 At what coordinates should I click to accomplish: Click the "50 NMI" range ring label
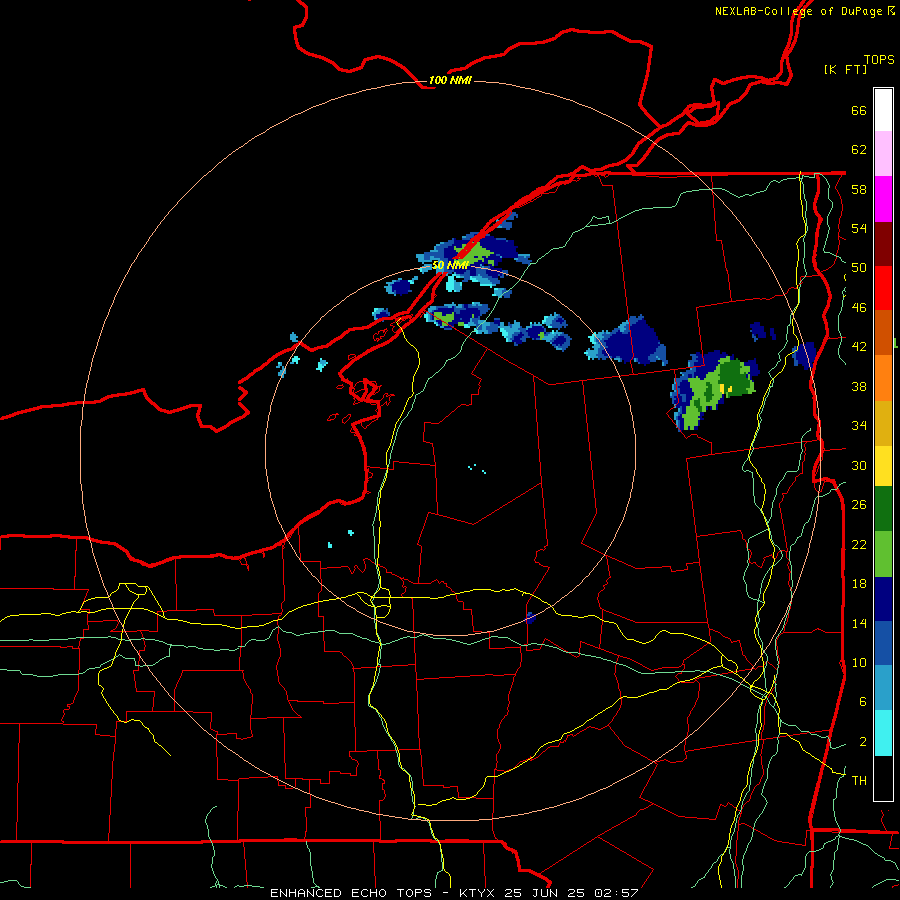coord(451,265)
